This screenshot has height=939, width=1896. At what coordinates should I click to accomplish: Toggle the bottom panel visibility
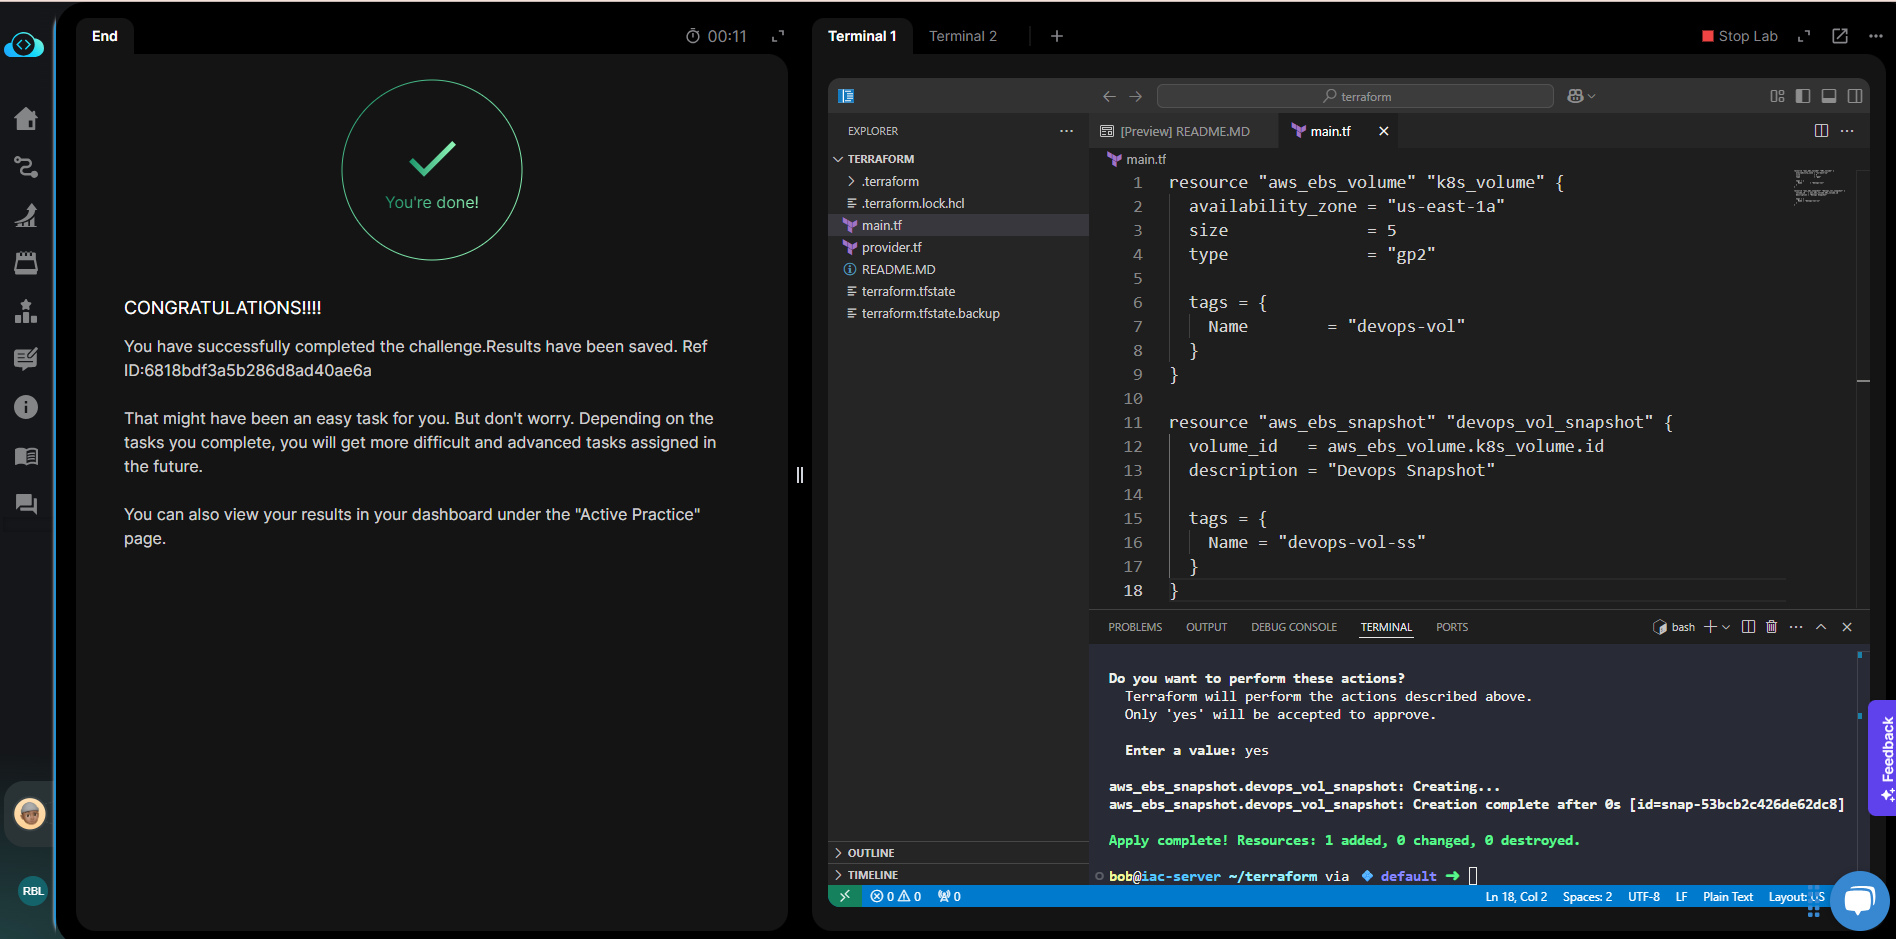click(x=1829, y=96)
